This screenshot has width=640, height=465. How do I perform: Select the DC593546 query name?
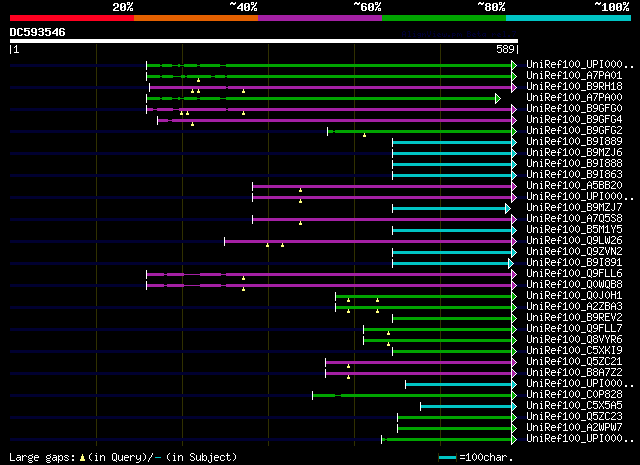coord(38,32)
